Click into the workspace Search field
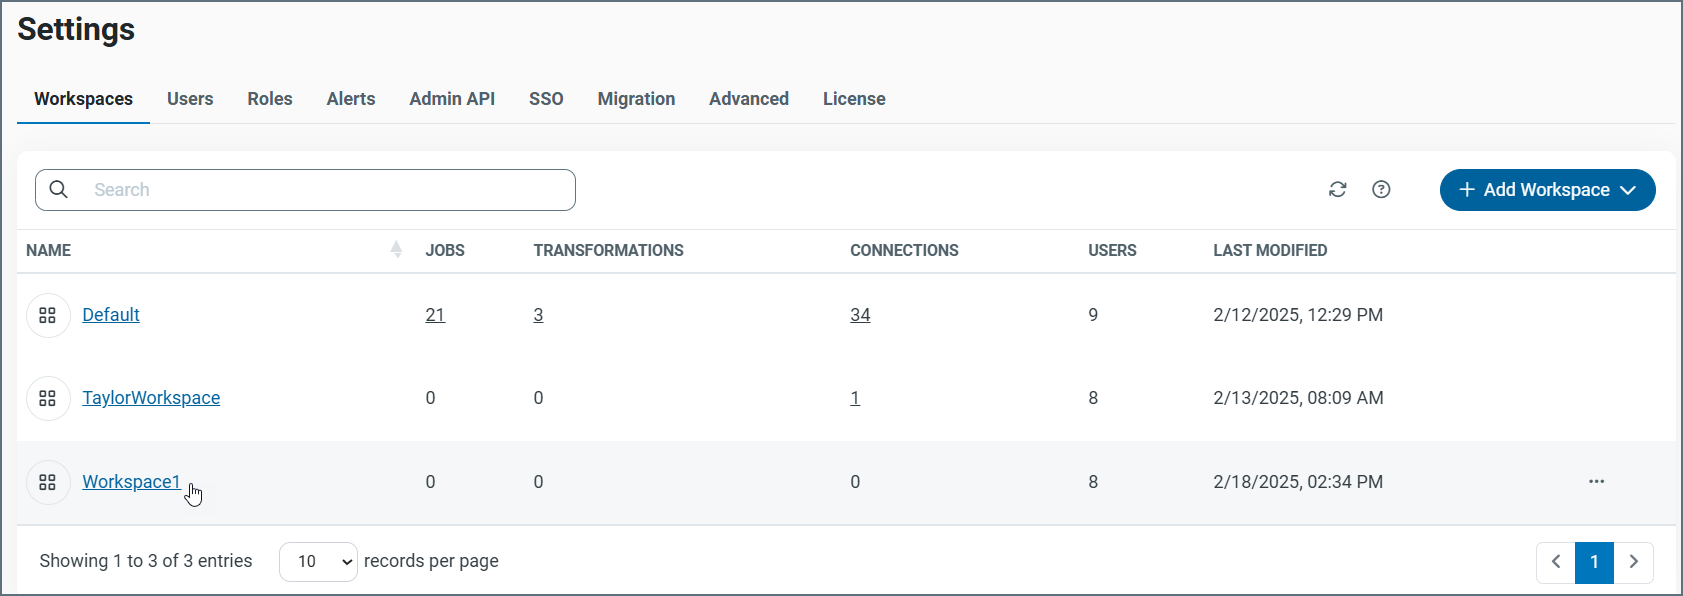The image size is (1683, 596). pos(320,190)
